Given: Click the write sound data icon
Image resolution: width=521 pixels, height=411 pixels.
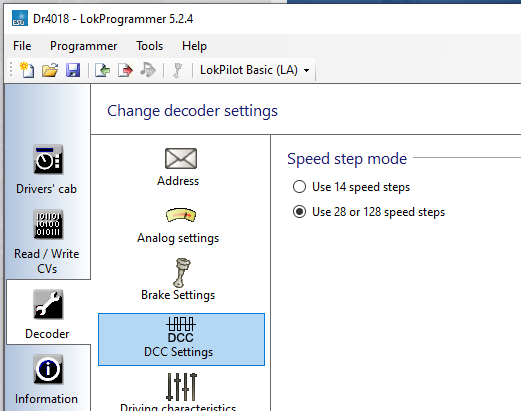Looking at the screenshot, I should point(148,70).
